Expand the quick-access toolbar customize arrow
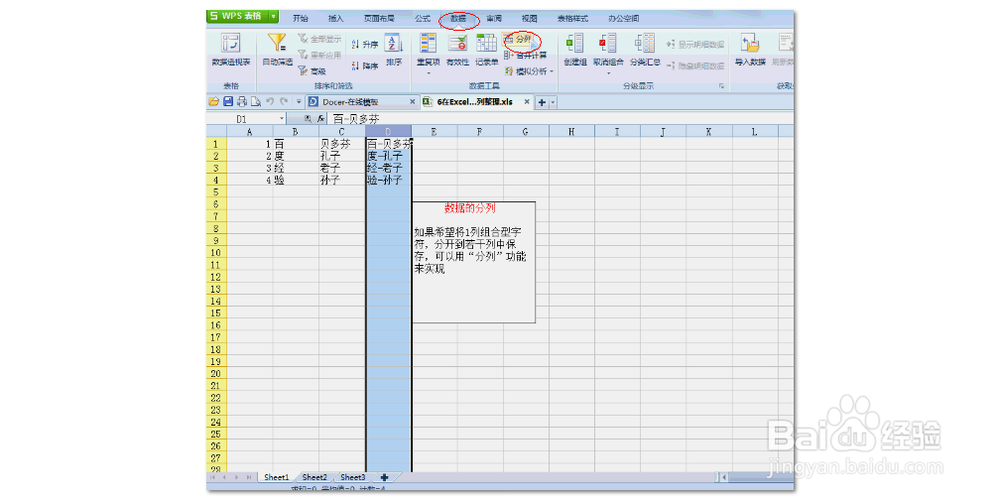This screenshot has height=502, width=1000. click(x=298, y=102)
